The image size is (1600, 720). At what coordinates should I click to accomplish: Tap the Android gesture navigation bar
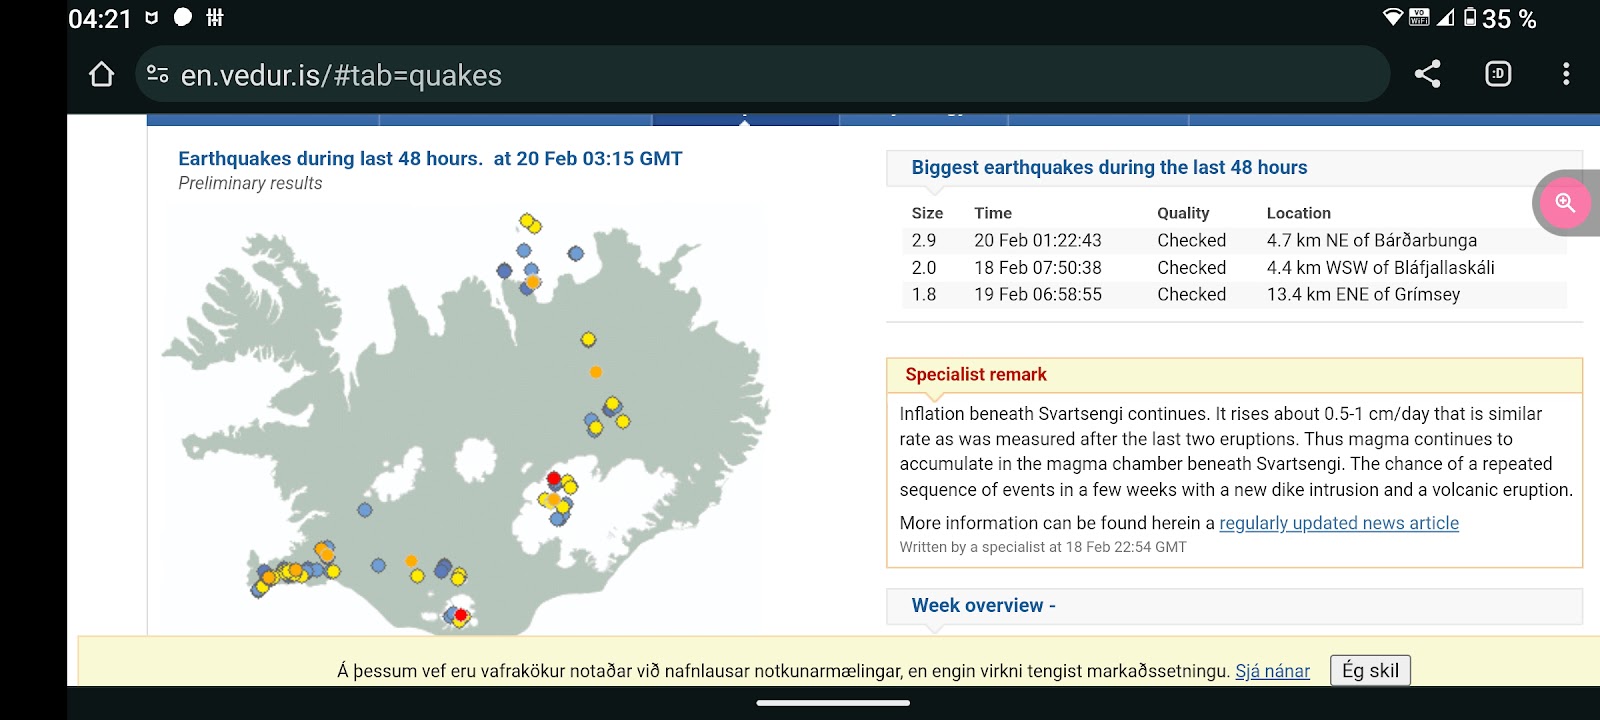pyautogui.click(x=833, y=703)
